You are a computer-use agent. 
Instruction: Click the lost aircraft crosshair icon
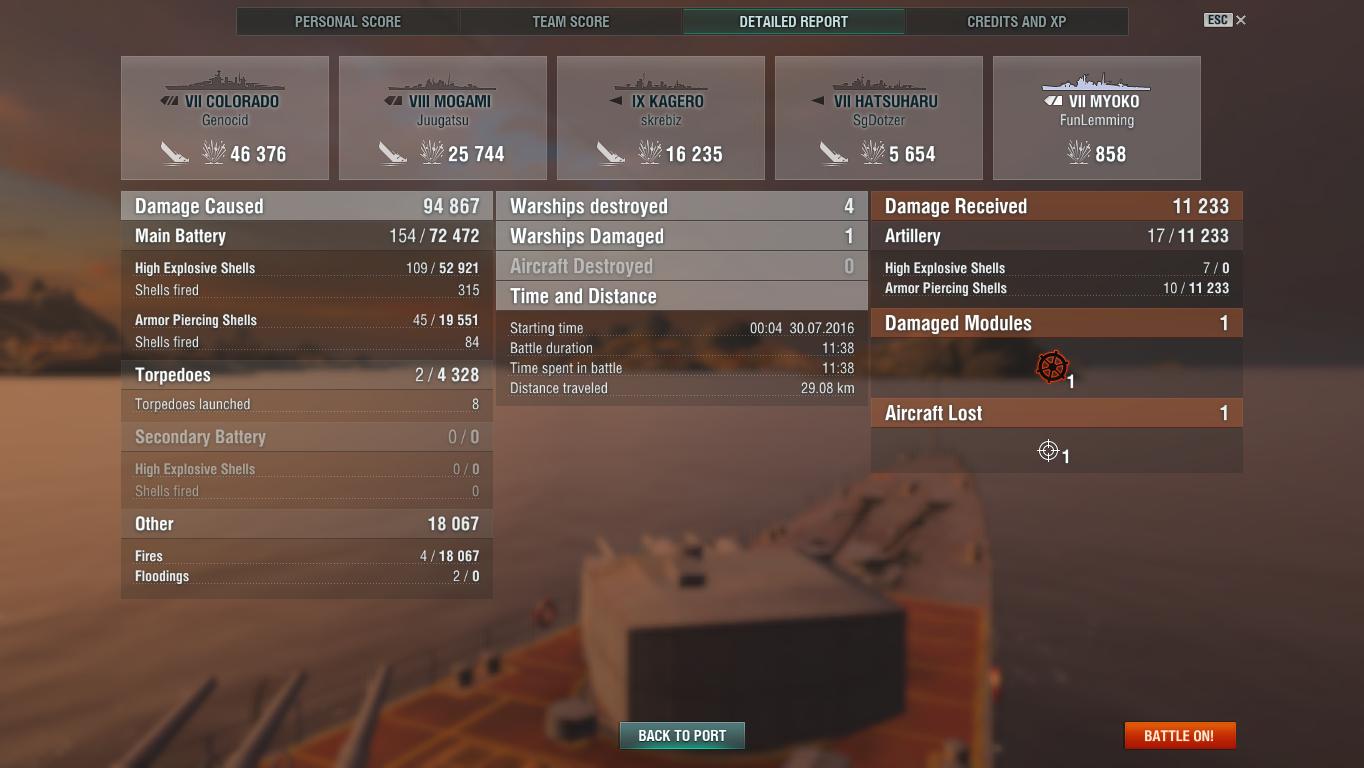click(1048, 451)
